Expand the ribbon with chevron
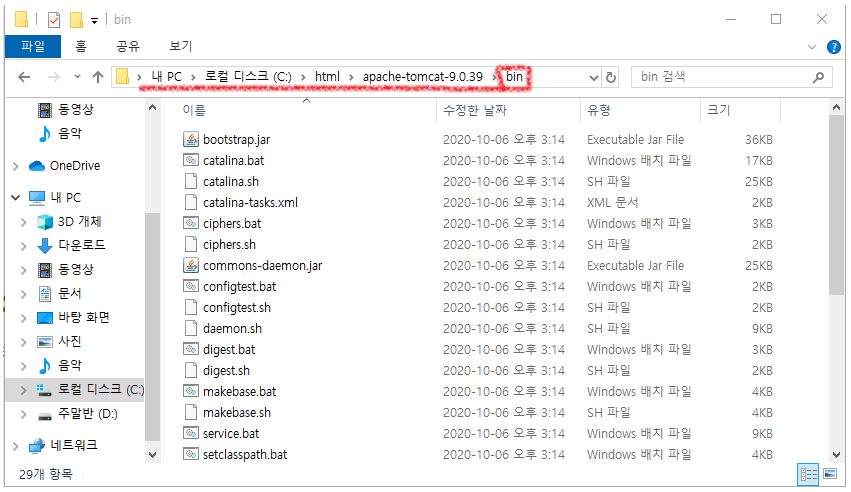Viewport: 851px width, 492px height. pyautogui.click(x=812, y=47)
